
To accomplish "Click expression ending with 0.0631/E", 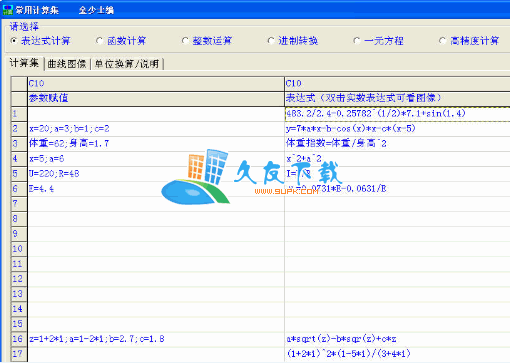I will [x=397, y=189].
